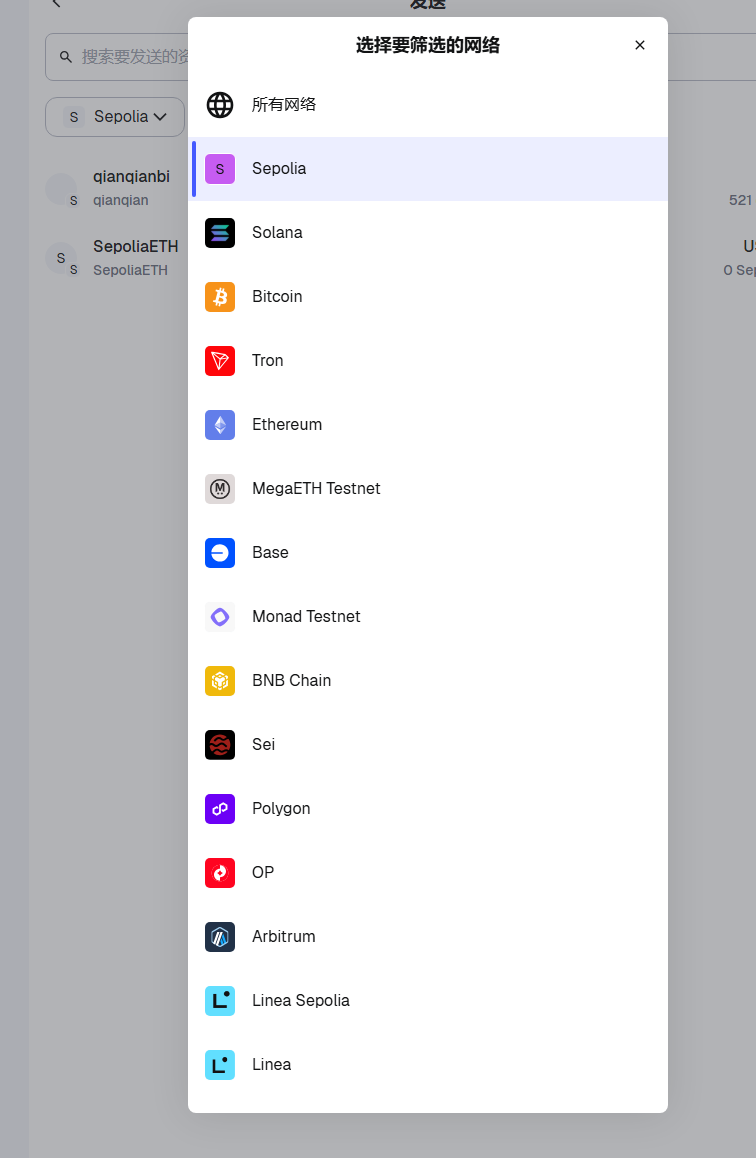The height and width of the screenshot is (1158, 756).
Task: Choose Linea Sepolia label
Action: (x=301, y=1001)
